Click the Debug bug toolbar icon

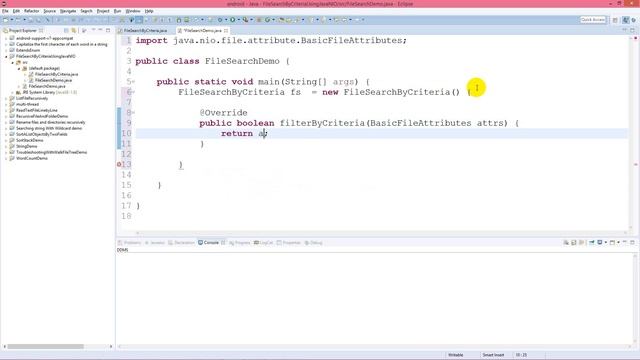click(220, 20)
